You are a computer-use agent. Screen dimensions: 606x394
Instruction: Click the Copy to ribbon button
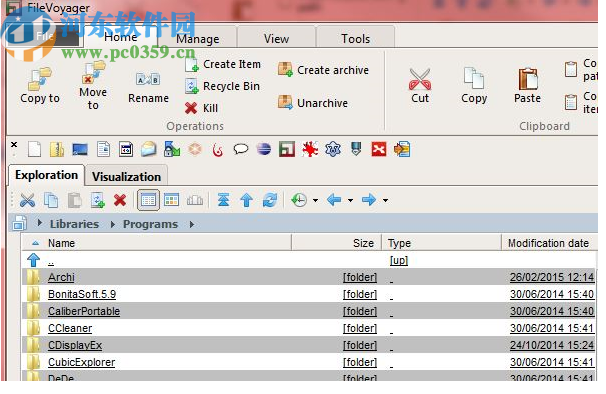(x=40, y=86)
